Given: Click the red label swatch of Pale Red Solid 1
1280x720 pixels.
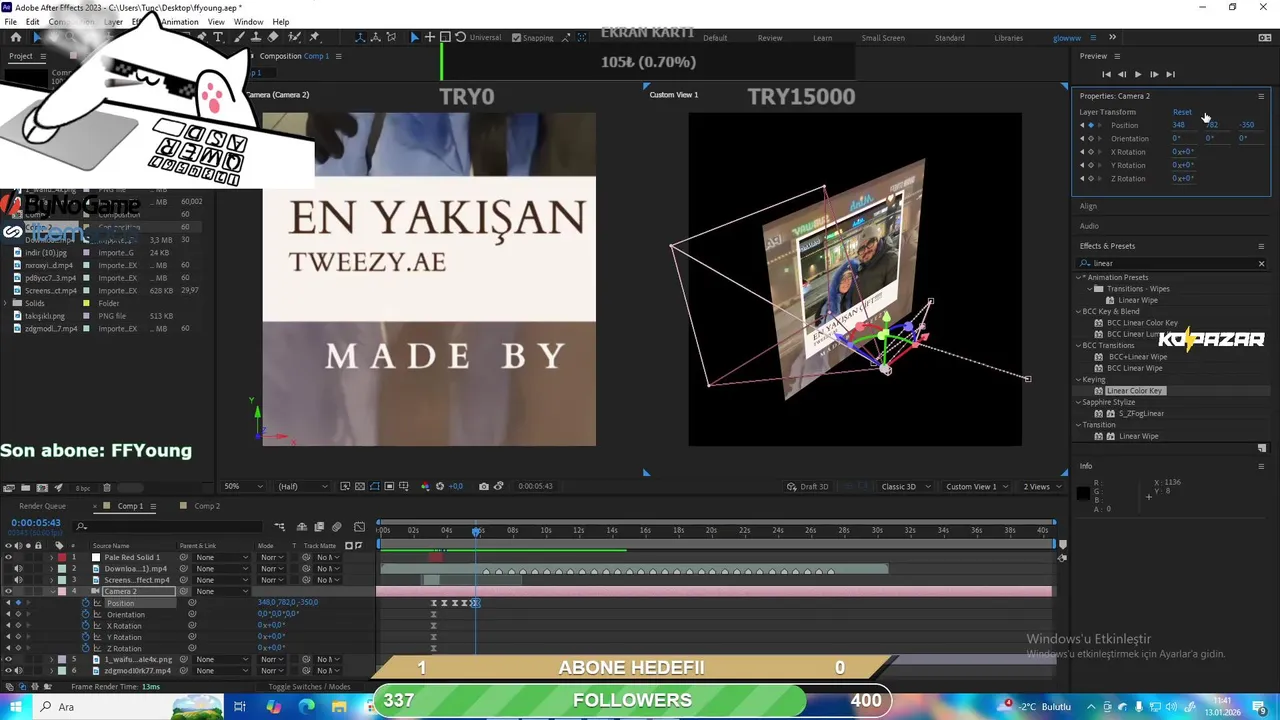Looking at the screenshot, I should point(61,557).
